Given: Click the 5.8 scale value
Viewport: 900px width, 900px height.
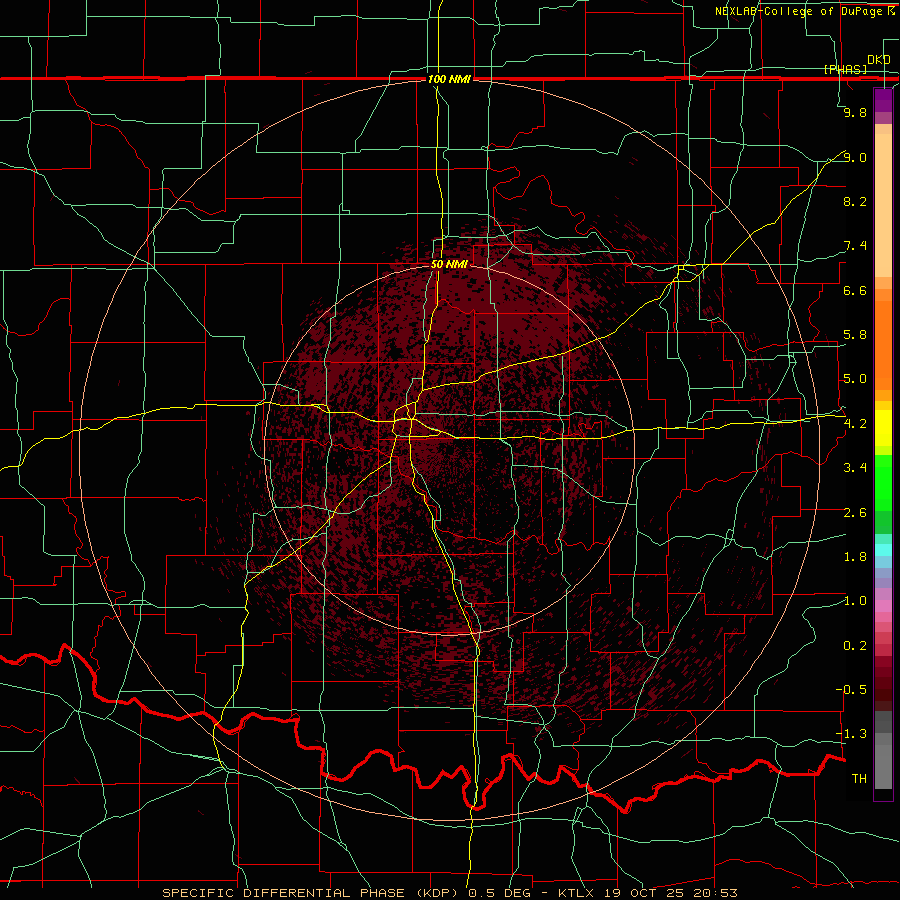Looking at the screenshot, I should pos(855,335).
